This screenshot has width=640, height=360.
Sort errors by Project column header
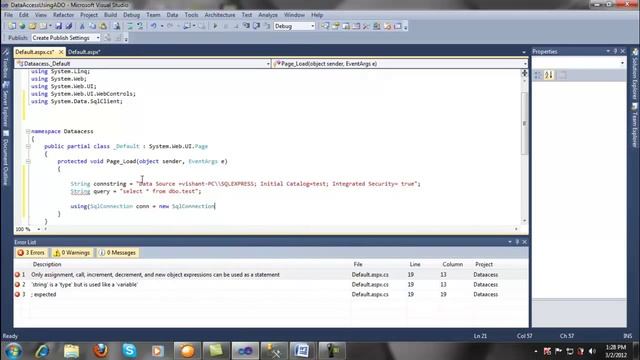point(484,264)
